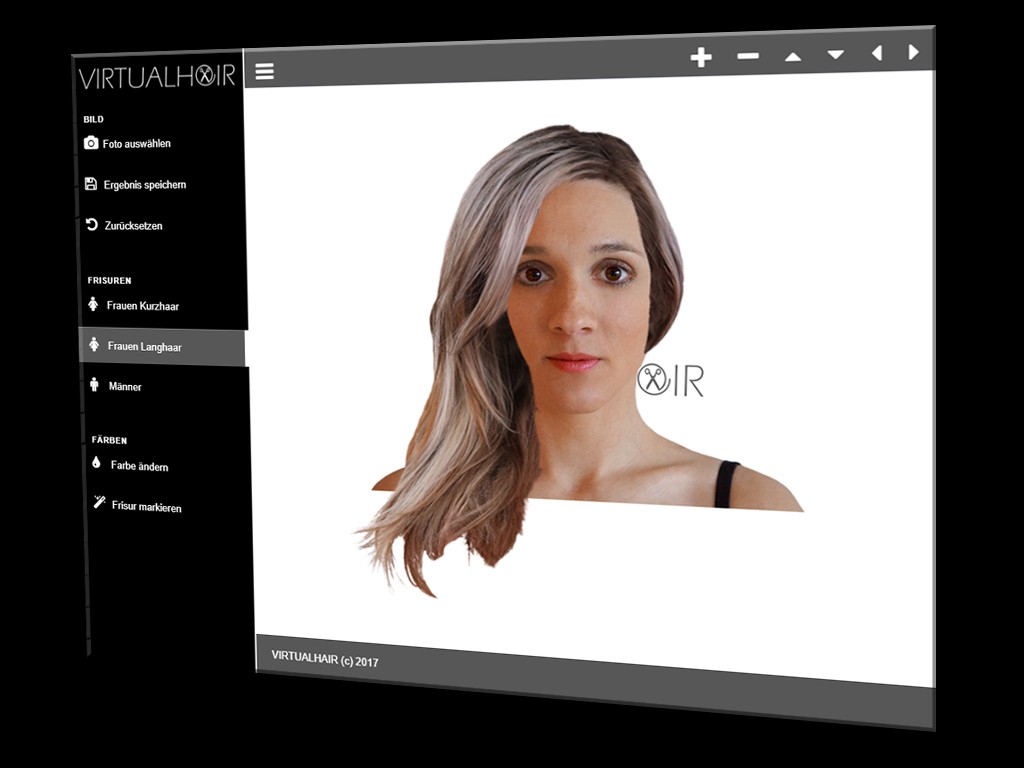Click the droplet icon for Farbe ändern
Image resolution: width=1024 pixels, height=768 pixels.
tap(96, 463)
